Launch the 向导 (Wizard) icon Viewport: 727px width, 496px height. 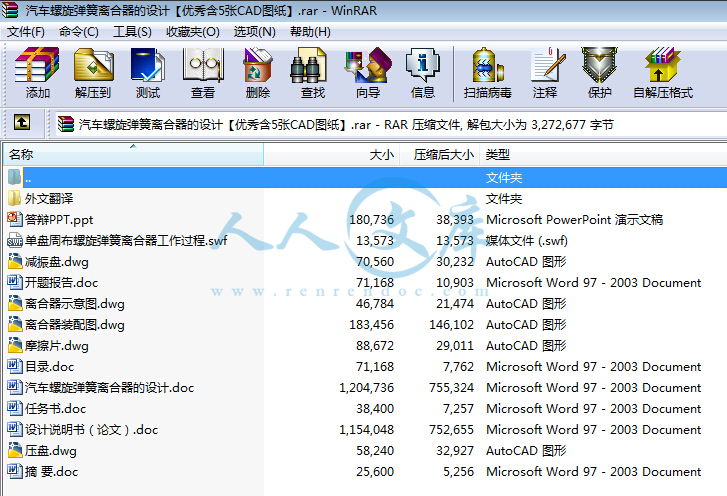coord(368,65)
